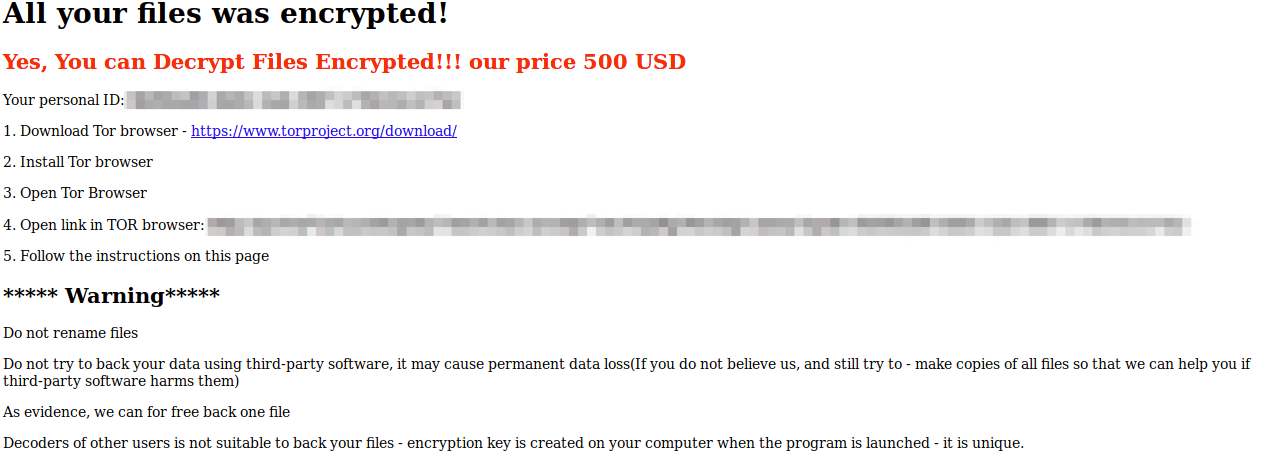Click the '***** Warning*****' heading
The image size is (1273, 463).
pyautogui.click(x=111, y=296)
